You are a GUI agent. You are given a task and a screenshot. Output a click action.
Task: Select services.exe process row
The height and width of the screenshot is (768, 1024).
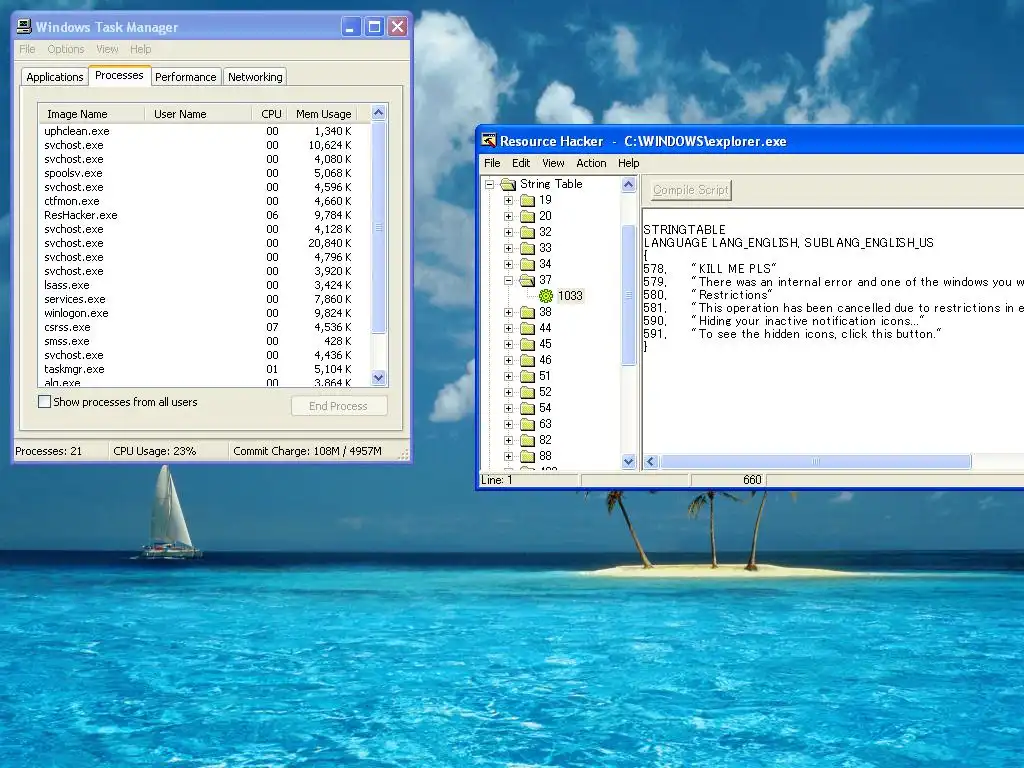click(204, 299)
